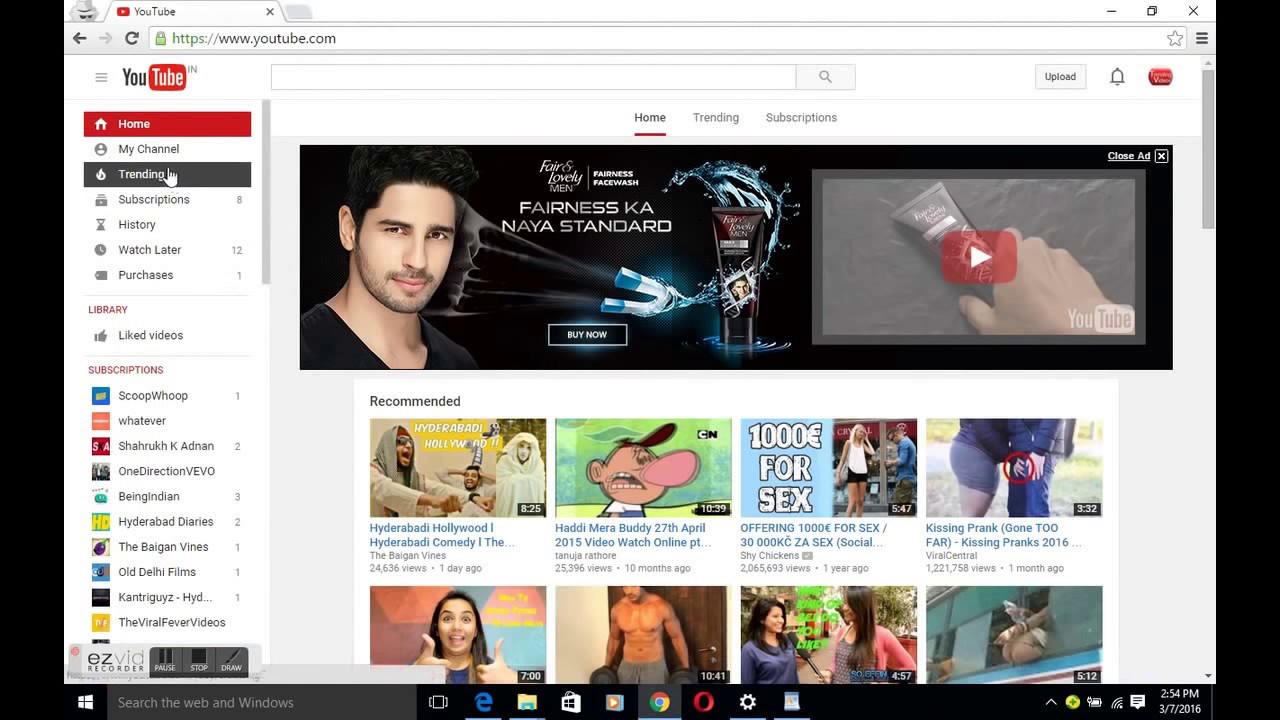Open Hyderabadi Hollywood video title link
1280x720 pixels.
[x=442, y=535]
